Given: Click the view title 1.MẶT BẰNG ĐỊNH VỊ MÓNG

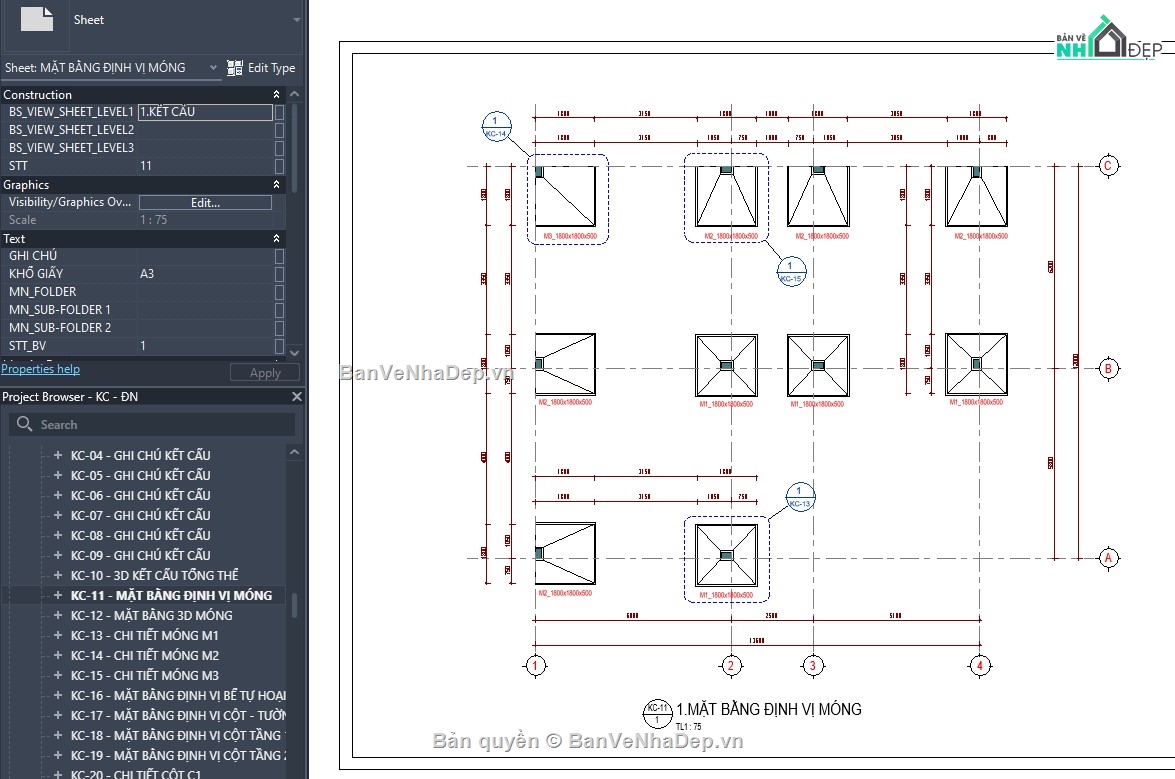Looking at the screenshot, I should [769, 709].
